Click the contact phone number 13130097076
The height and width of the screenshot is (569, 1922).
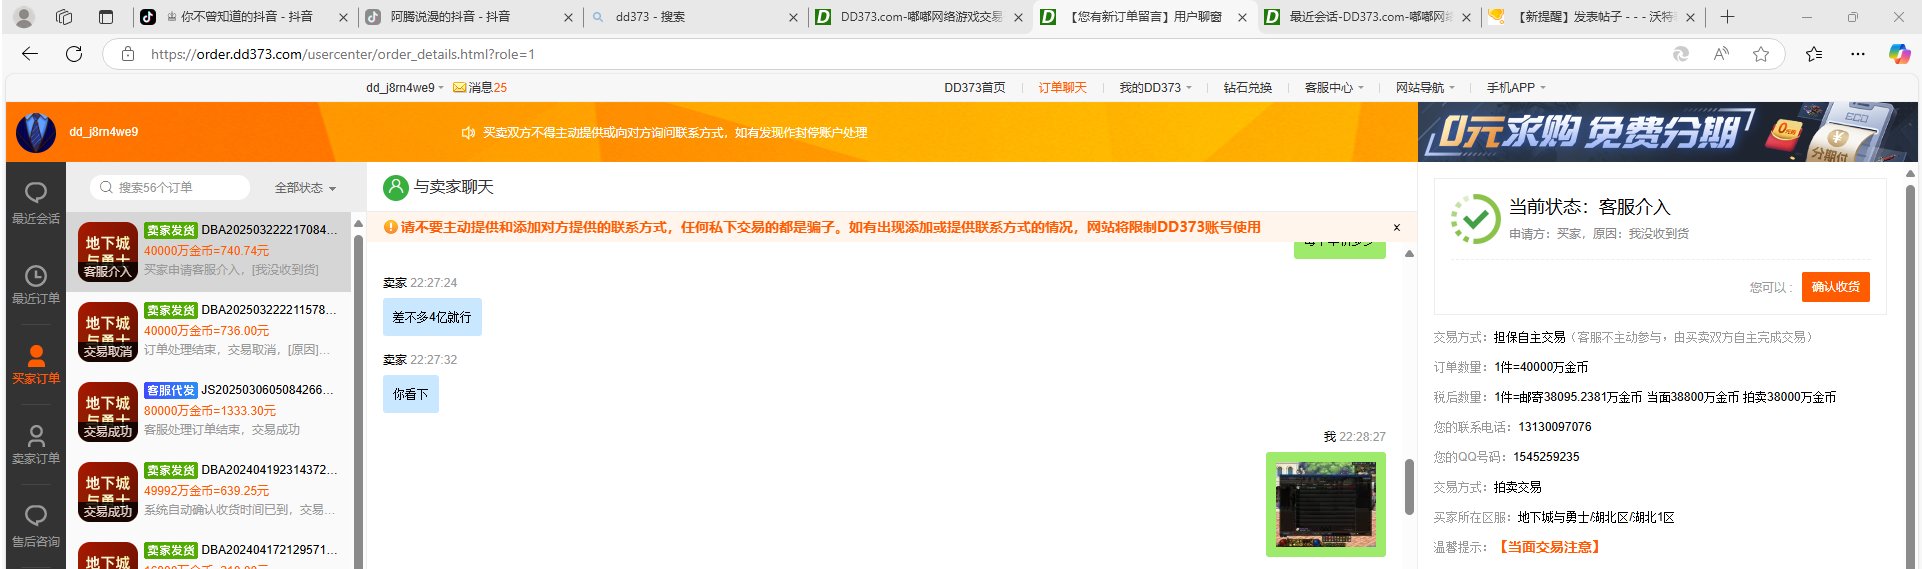[1555, 427]
